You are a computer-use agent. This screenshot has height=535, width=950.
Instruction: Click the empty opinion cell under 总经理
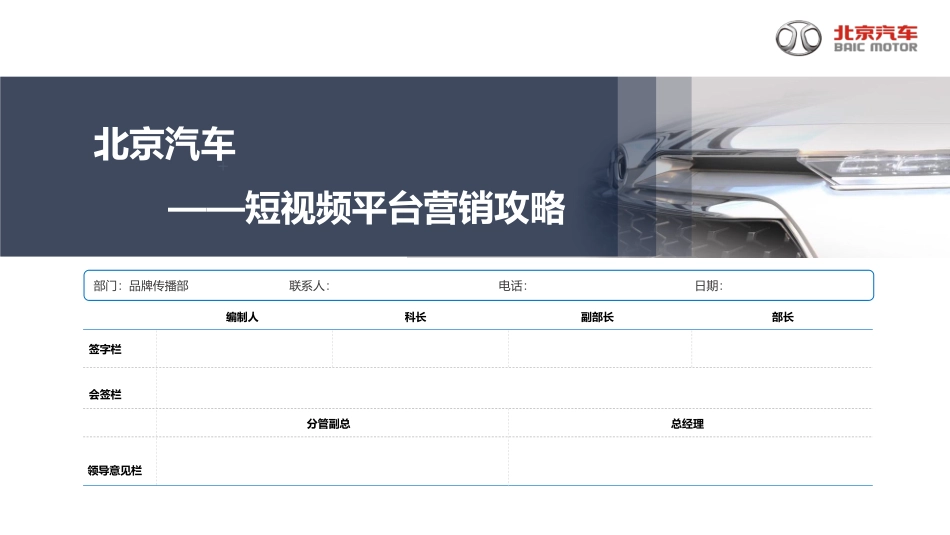pos(689,461)
